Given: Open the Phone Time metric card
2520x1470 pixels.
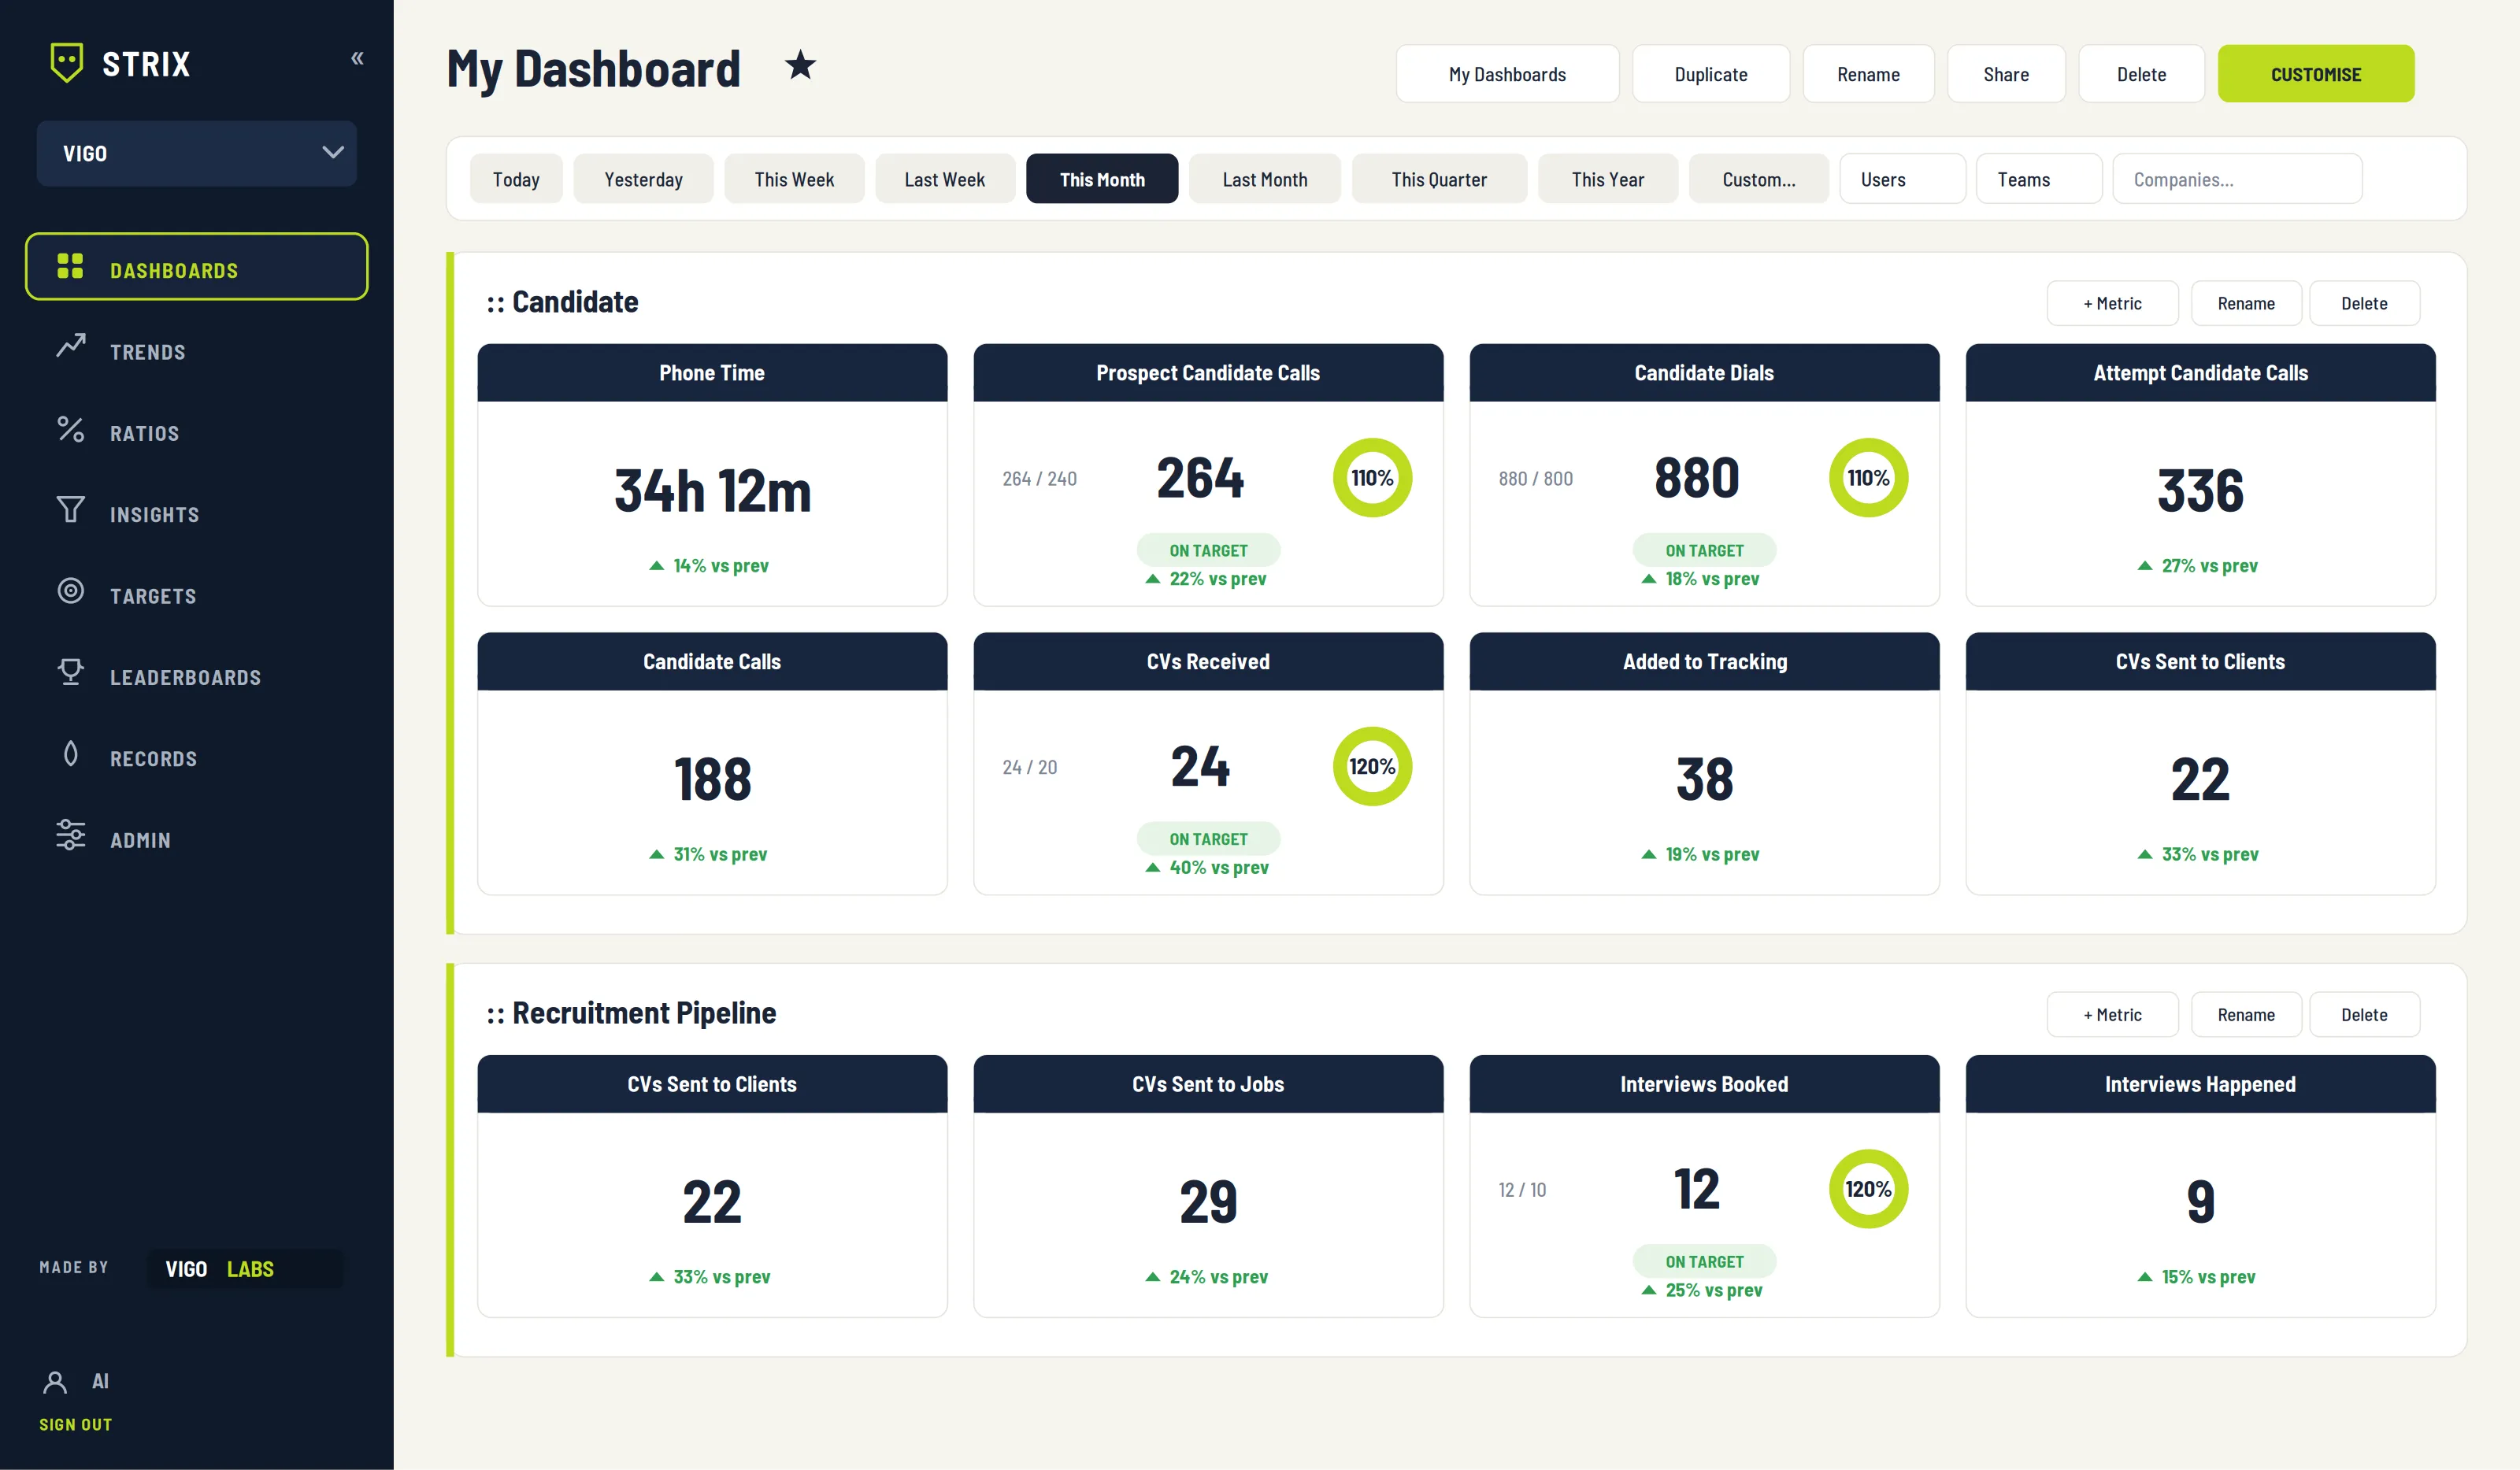Looking at the screenshot, I should 712,475.
